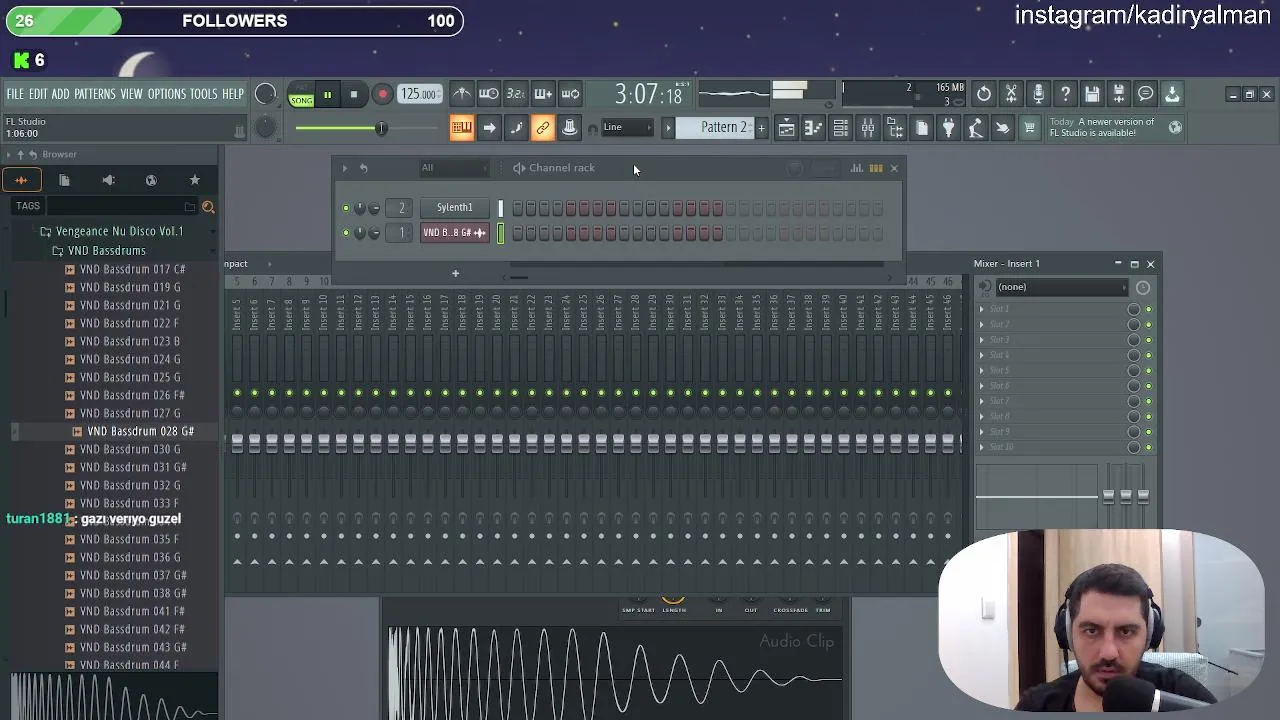Click the speech bubble chat icon
This screenshot has height=720, width=1280.
click(x=1146, y=94)
